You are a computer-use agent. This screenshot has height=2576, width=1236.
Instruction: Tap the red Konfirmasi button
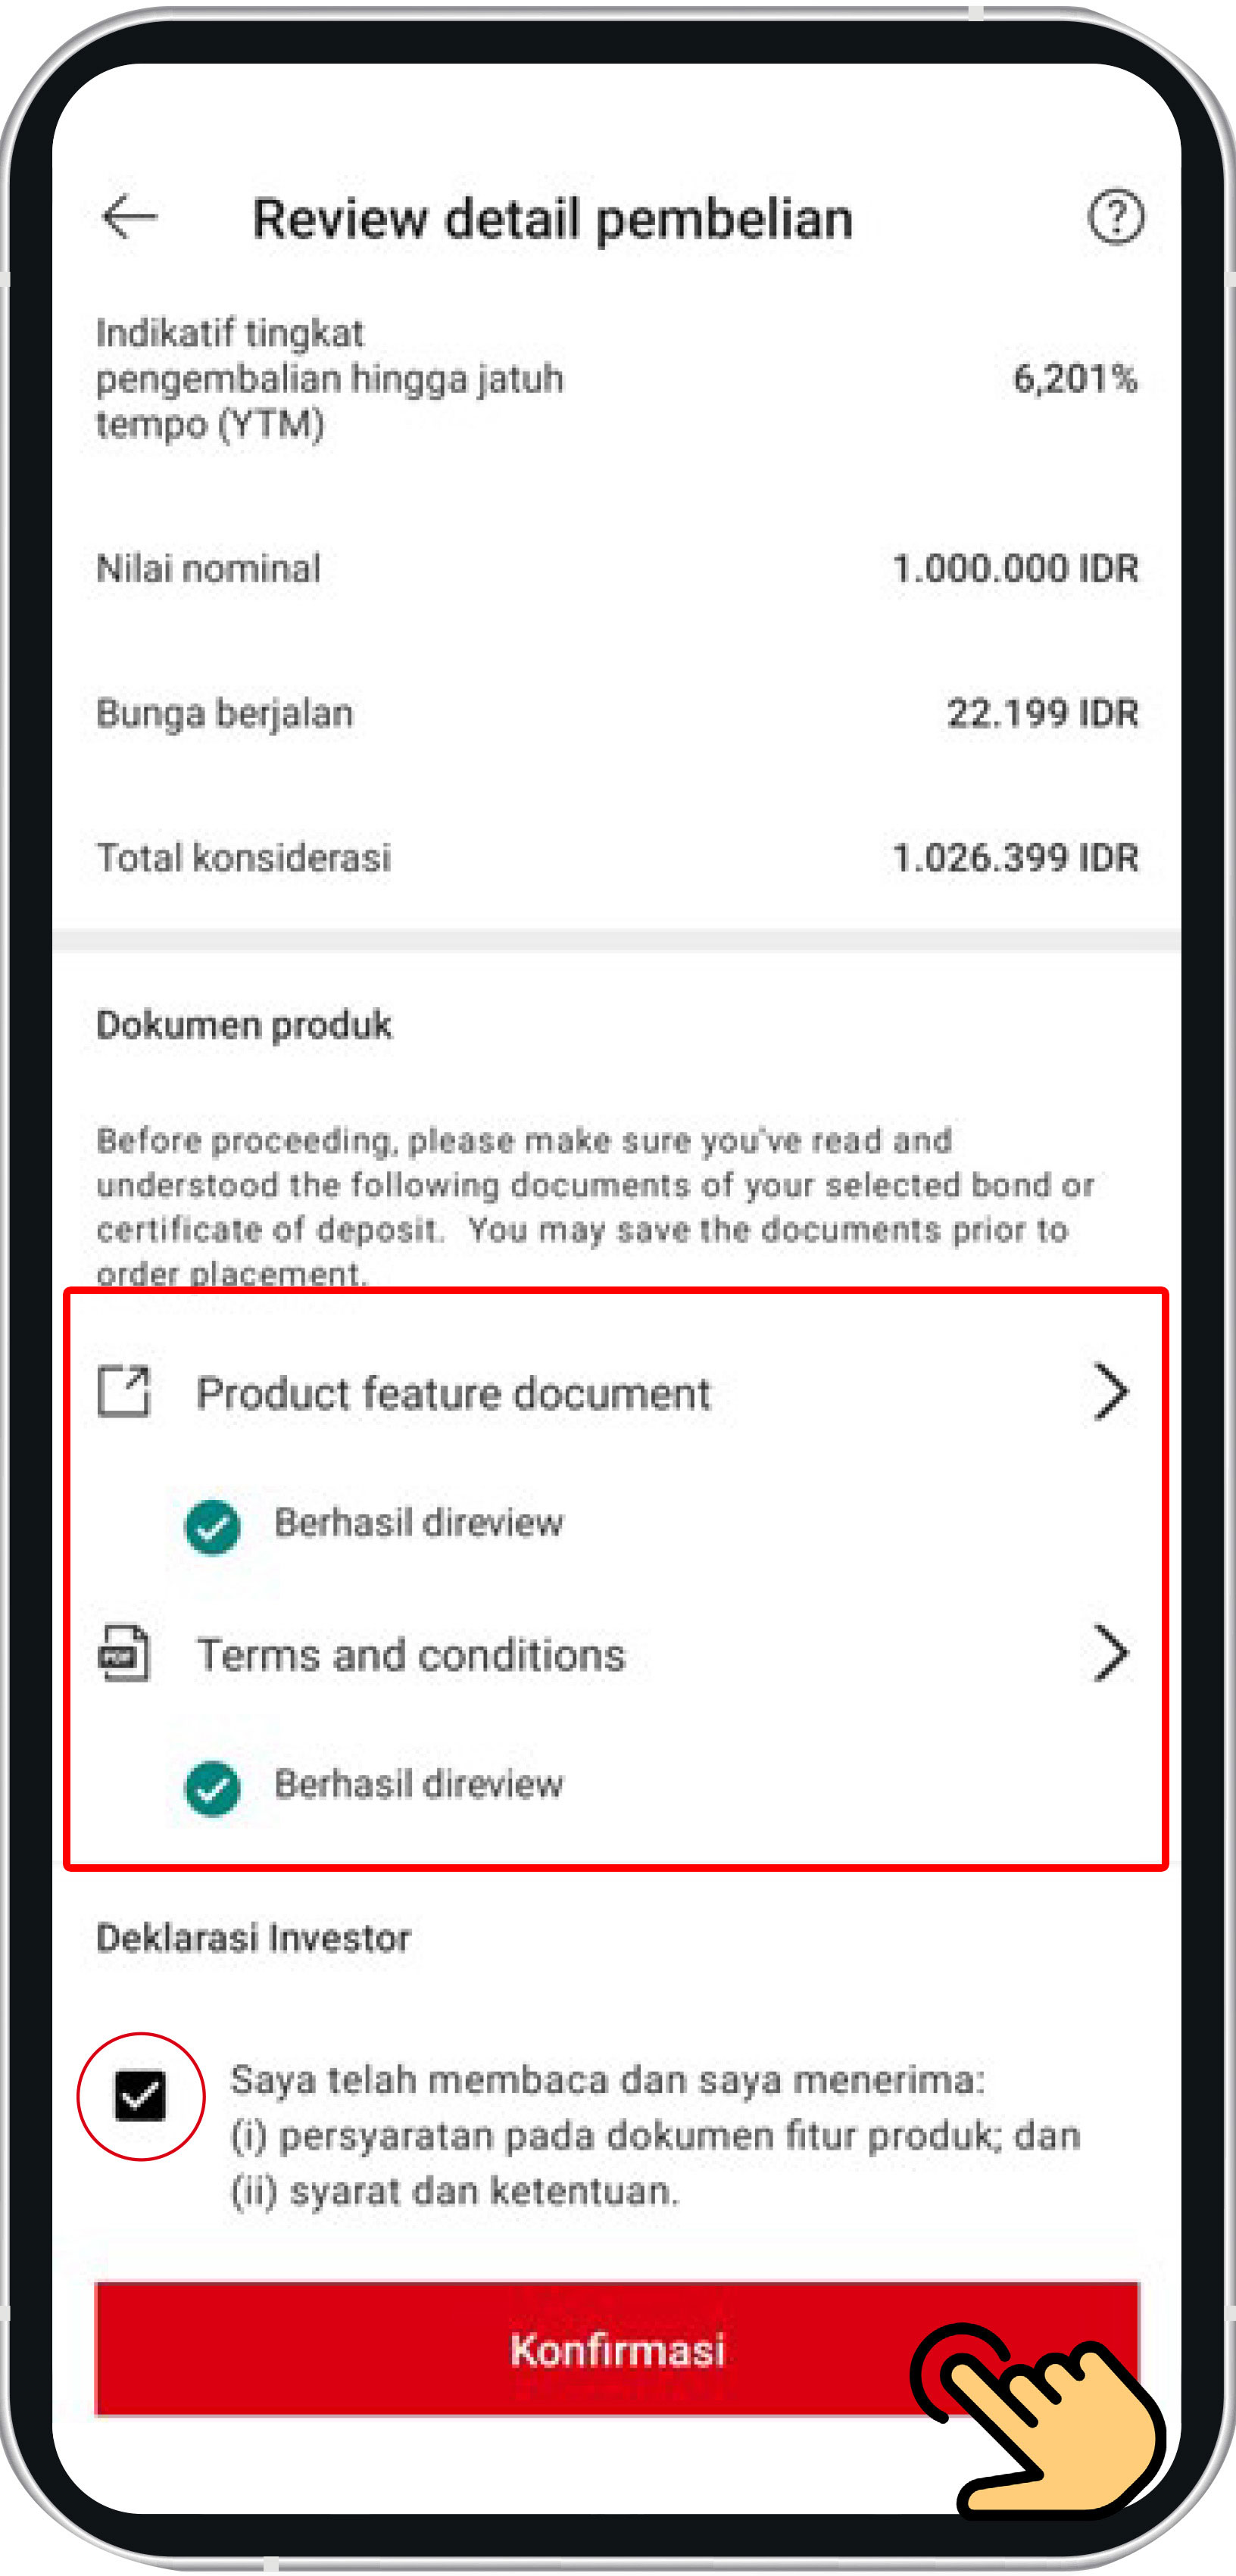click(617, 2349)
